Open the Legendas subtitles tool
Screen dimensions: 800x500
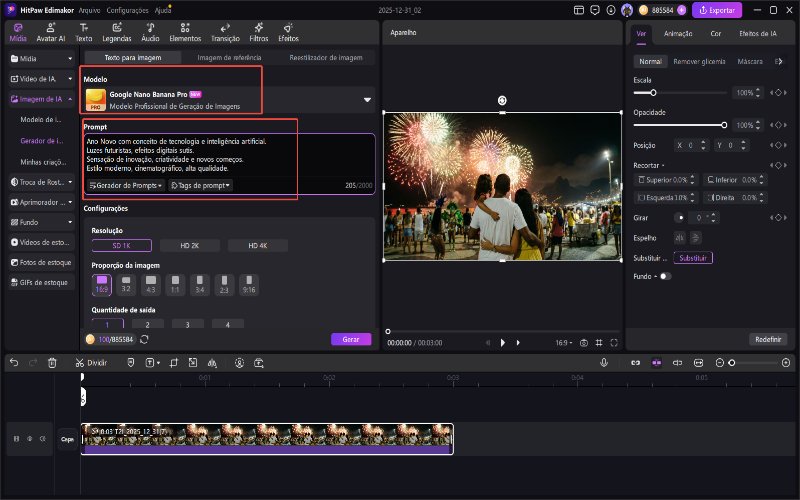coord(117,32)
